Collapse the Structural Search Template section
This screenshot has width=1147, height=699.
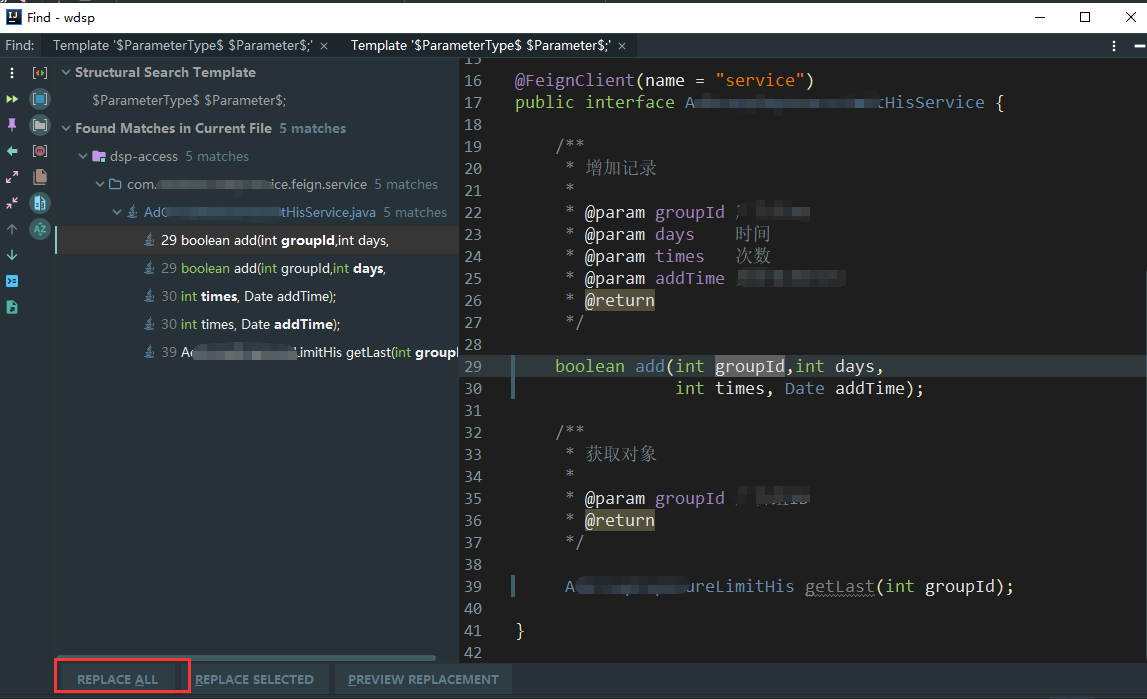pos(65,72)
